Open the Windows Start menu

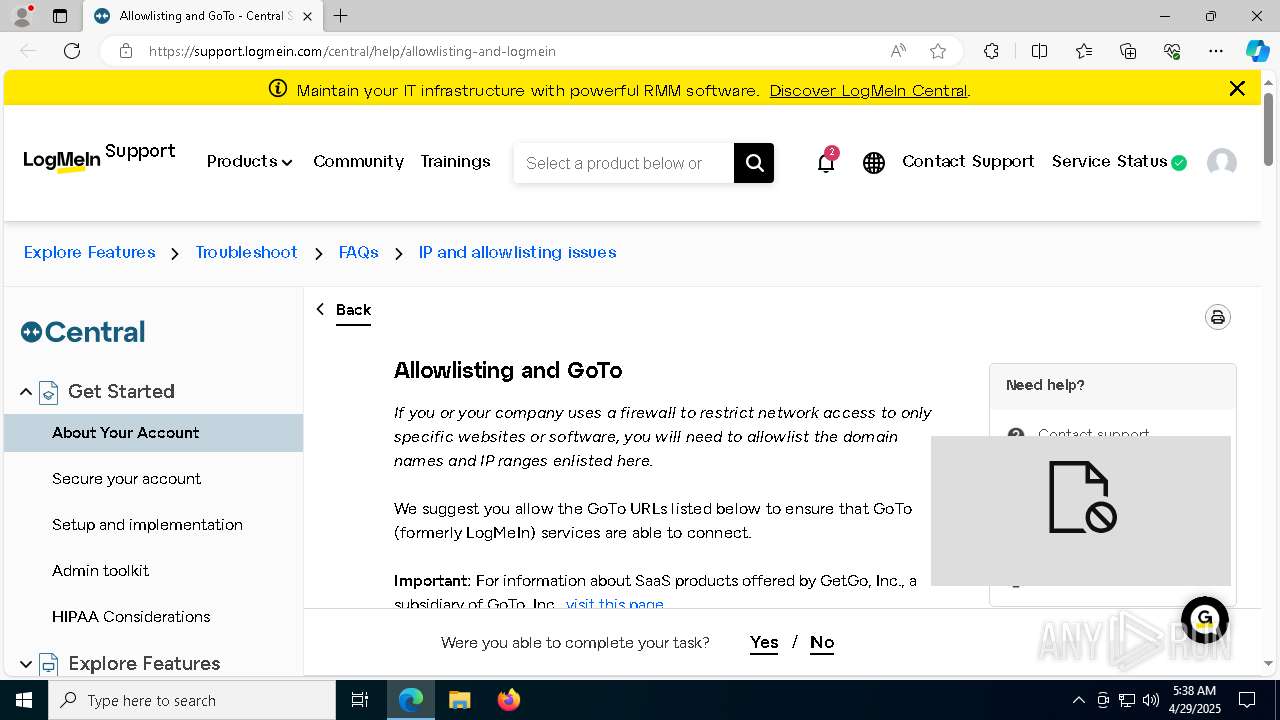24,700
